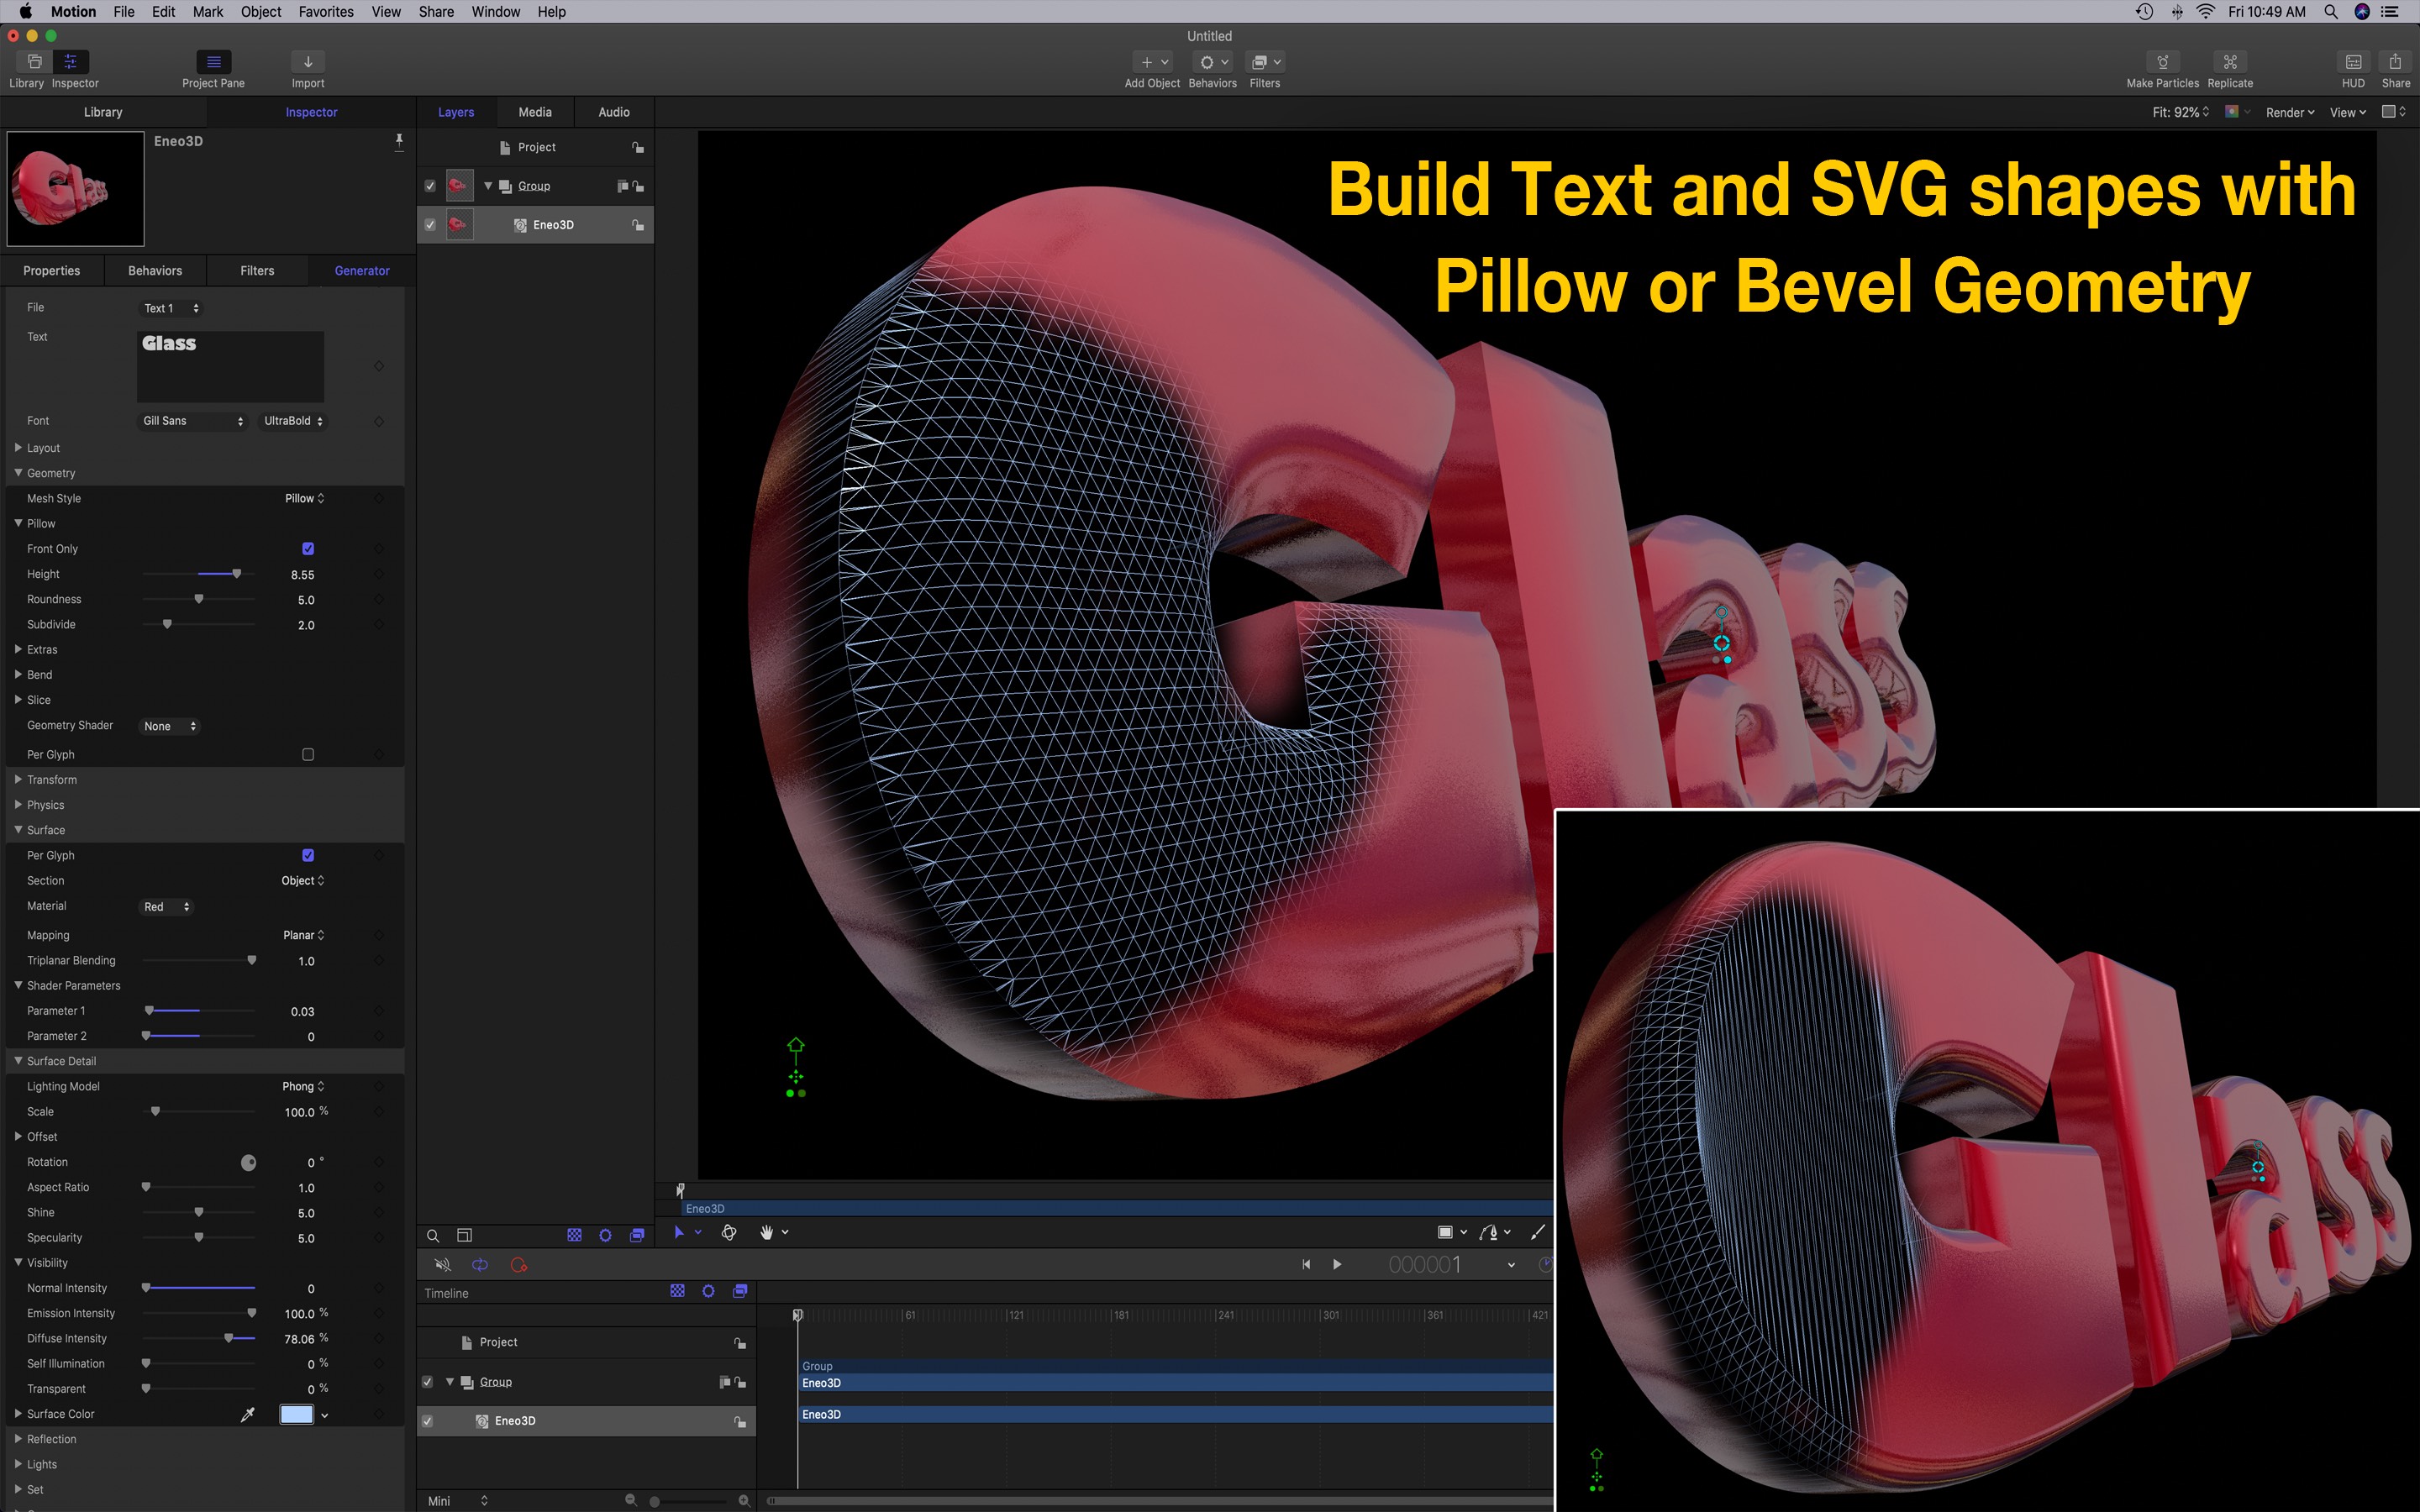Switch to the Audio tab
2420x1512 pixels.
[x=614, y=112]
